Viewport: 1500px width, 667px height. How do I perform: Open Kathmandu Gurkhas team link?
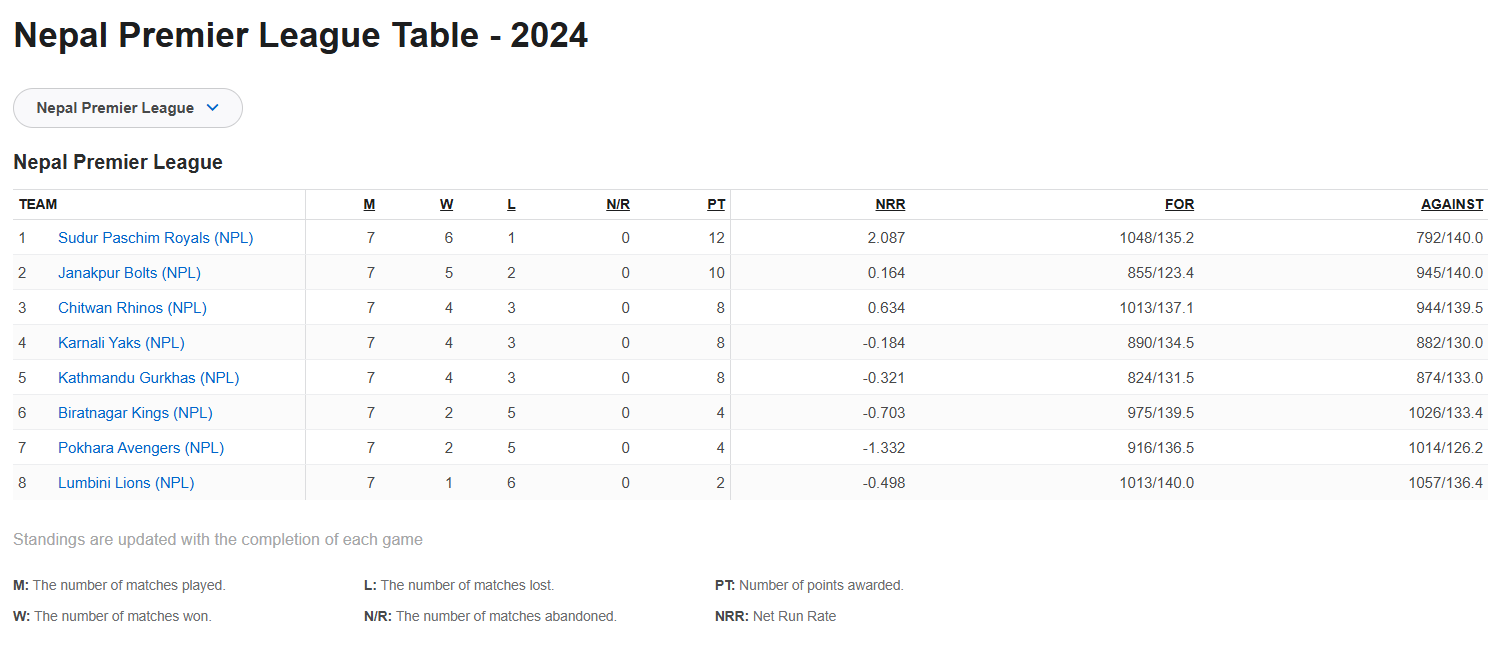tap(148, 378)
